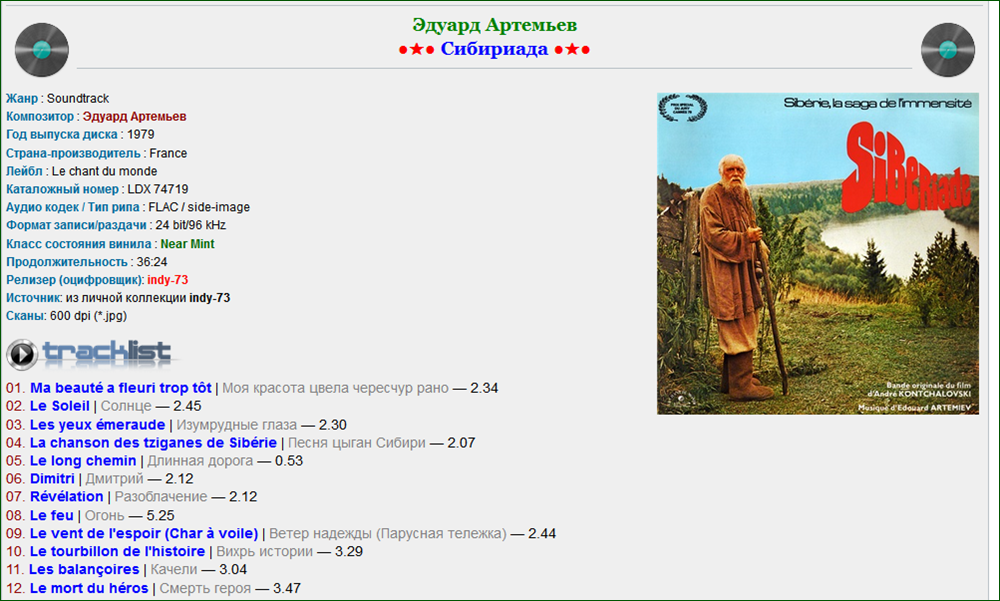Select the 24 bit/96 kHz format value
The height and width of the screenshot is (601, 1000).
click(x=191, y=225)
